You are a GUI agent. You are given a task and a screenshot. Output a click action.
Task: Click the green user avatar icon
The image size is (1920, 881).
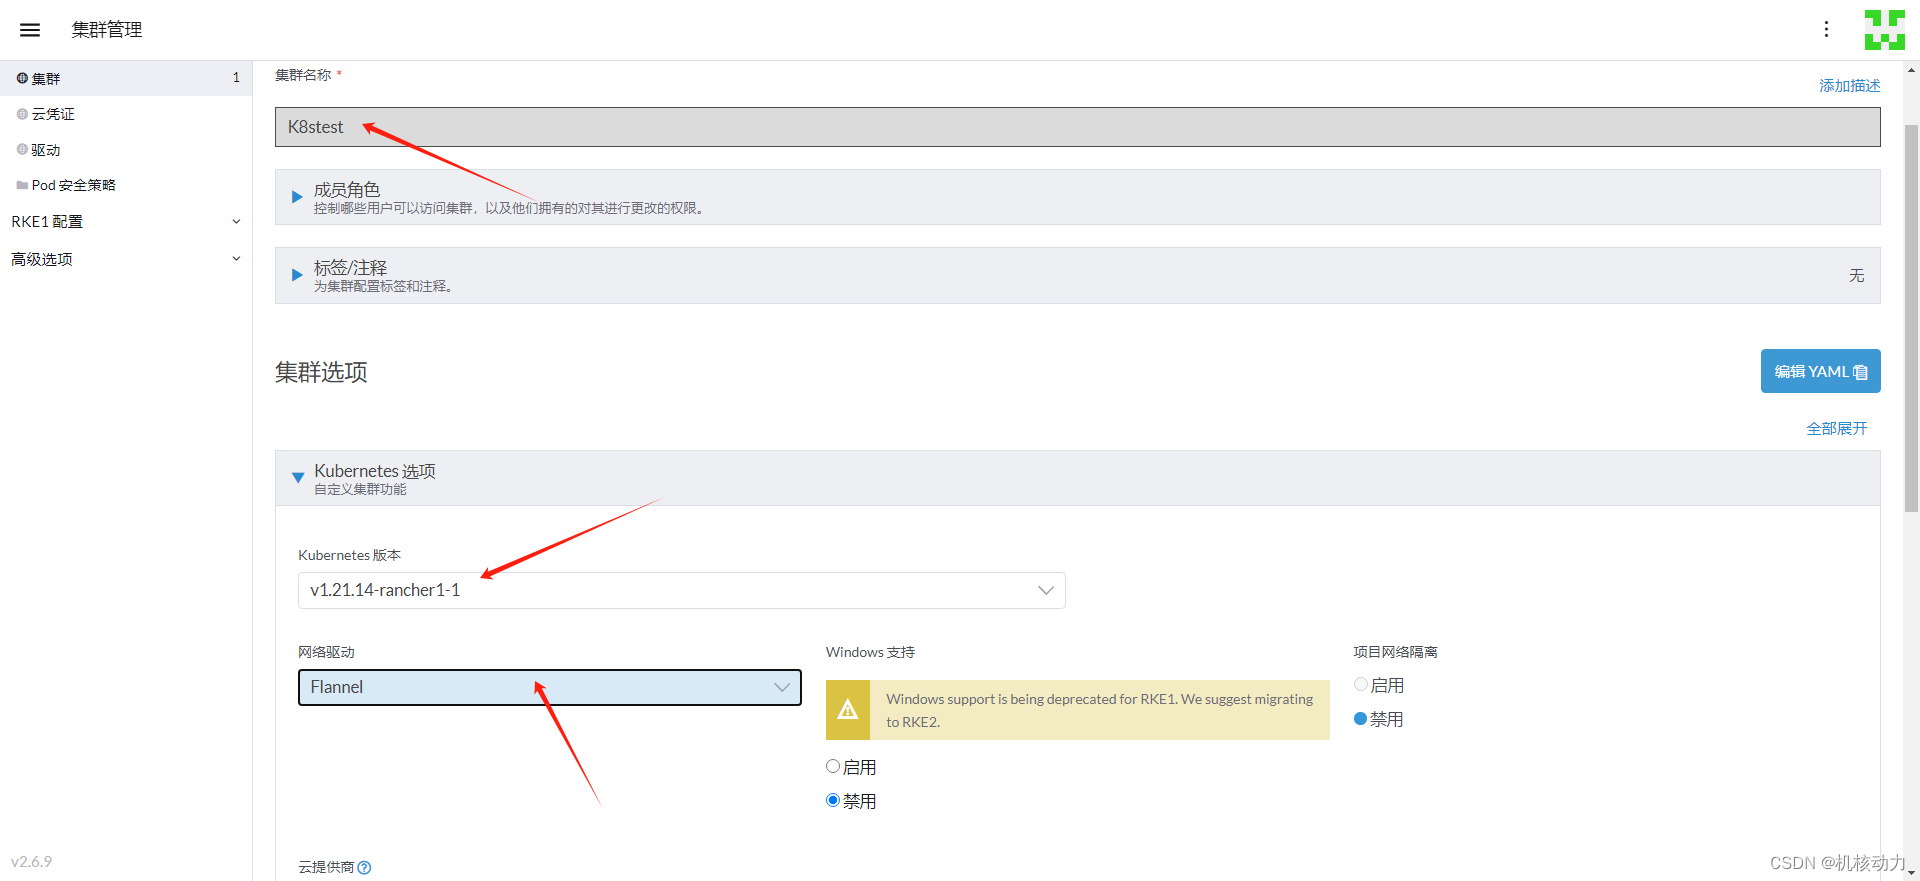click(1885, 30)
